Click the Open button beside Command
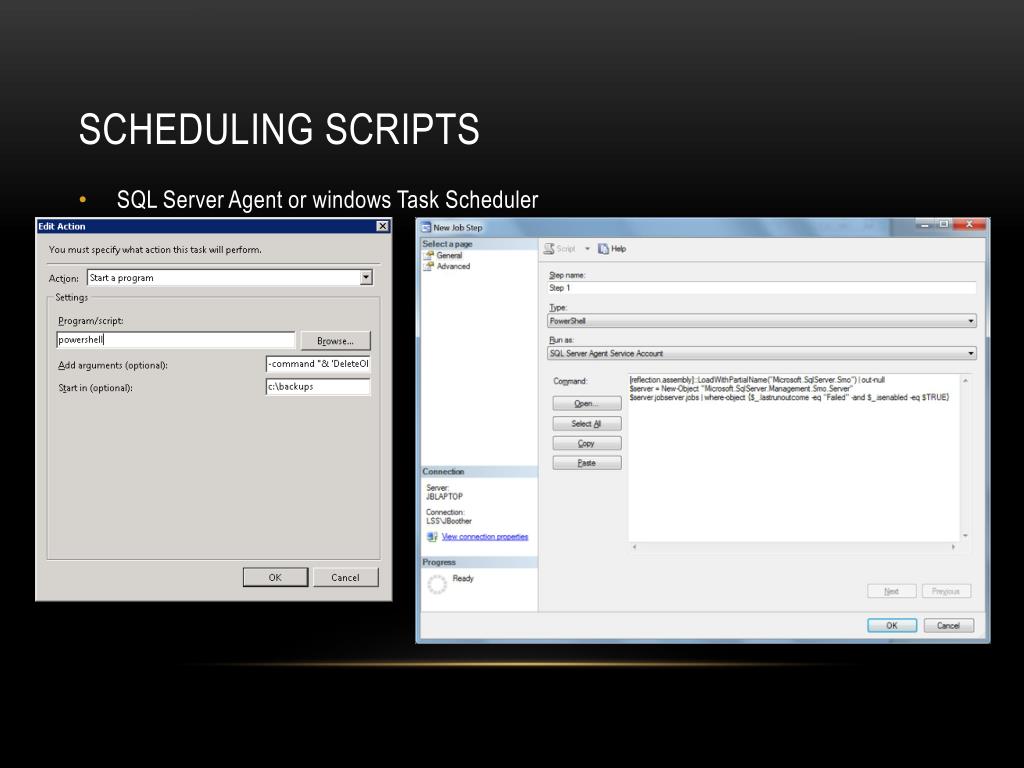The height and width of the screenshot is (768, 1024). [586, 404]
